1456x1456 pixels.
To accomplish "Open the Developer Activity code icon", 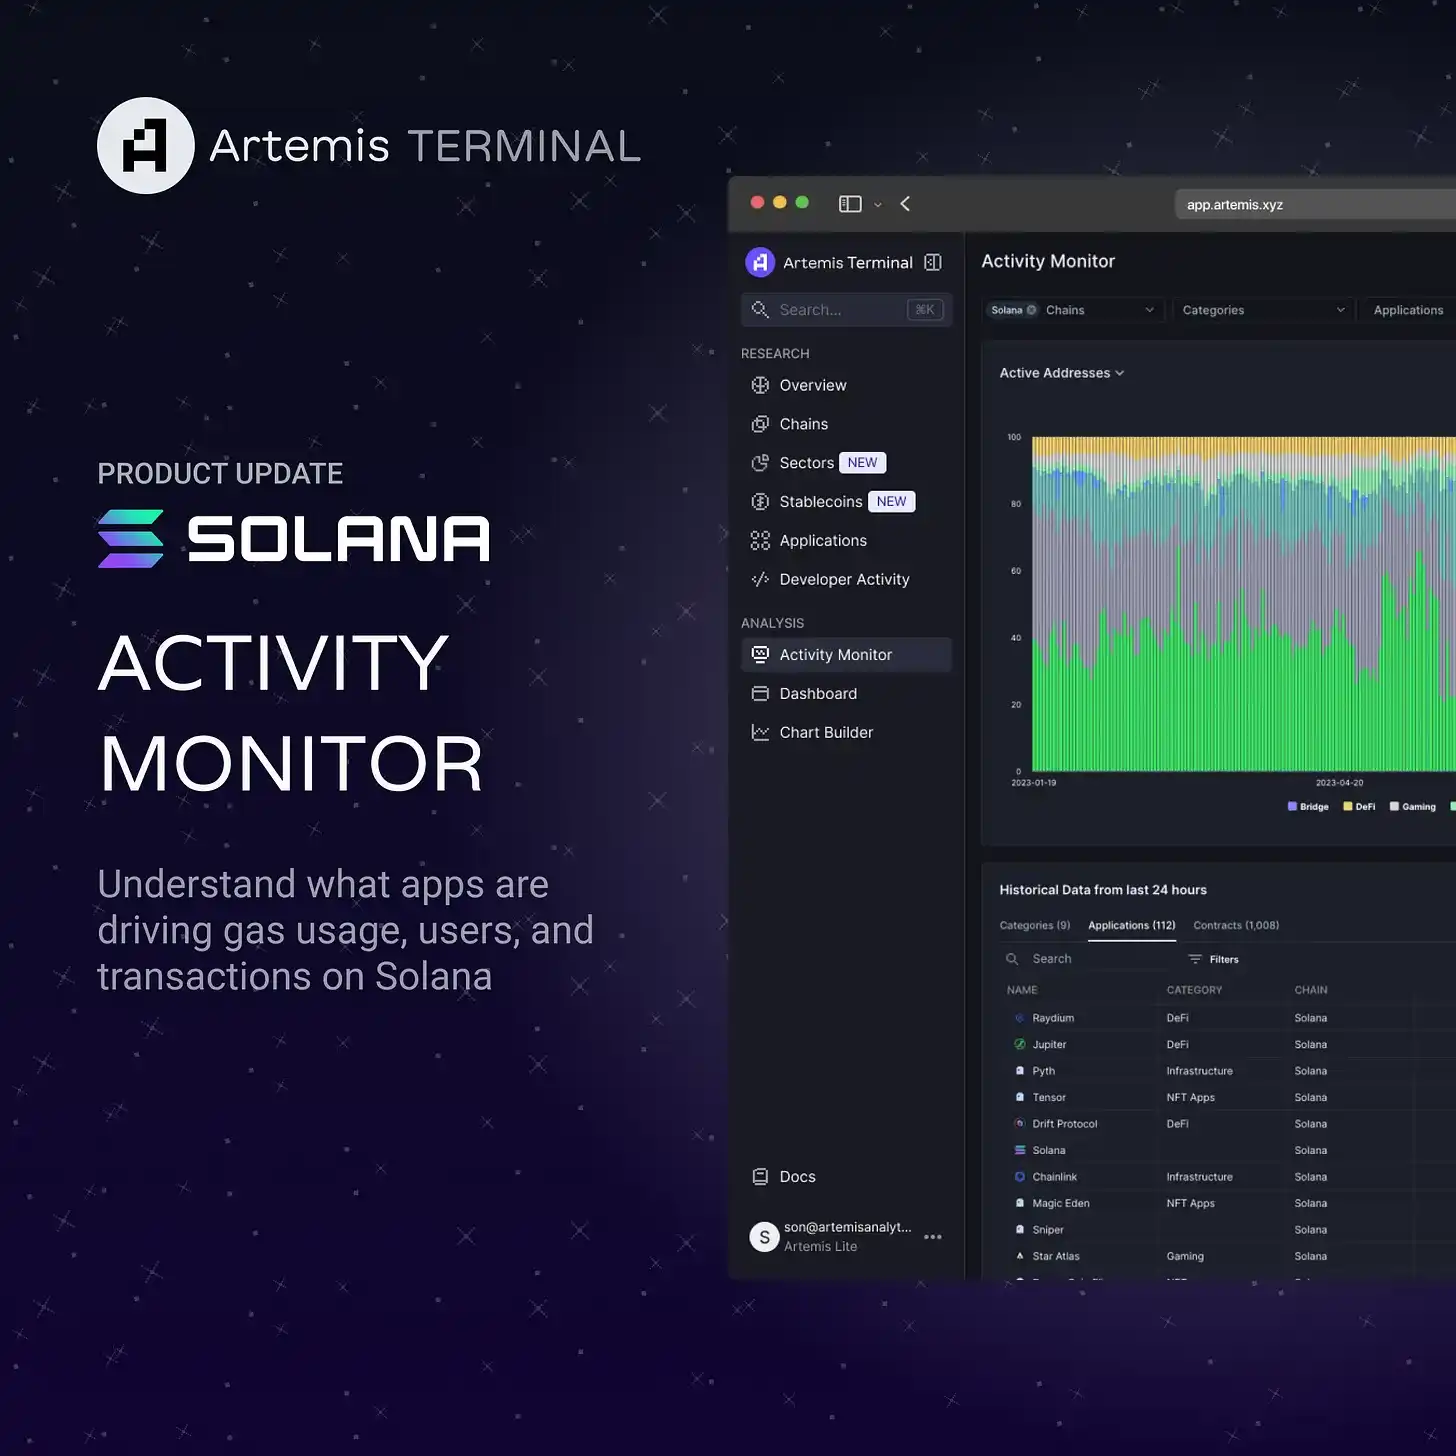I will click(x=760, y=579).
